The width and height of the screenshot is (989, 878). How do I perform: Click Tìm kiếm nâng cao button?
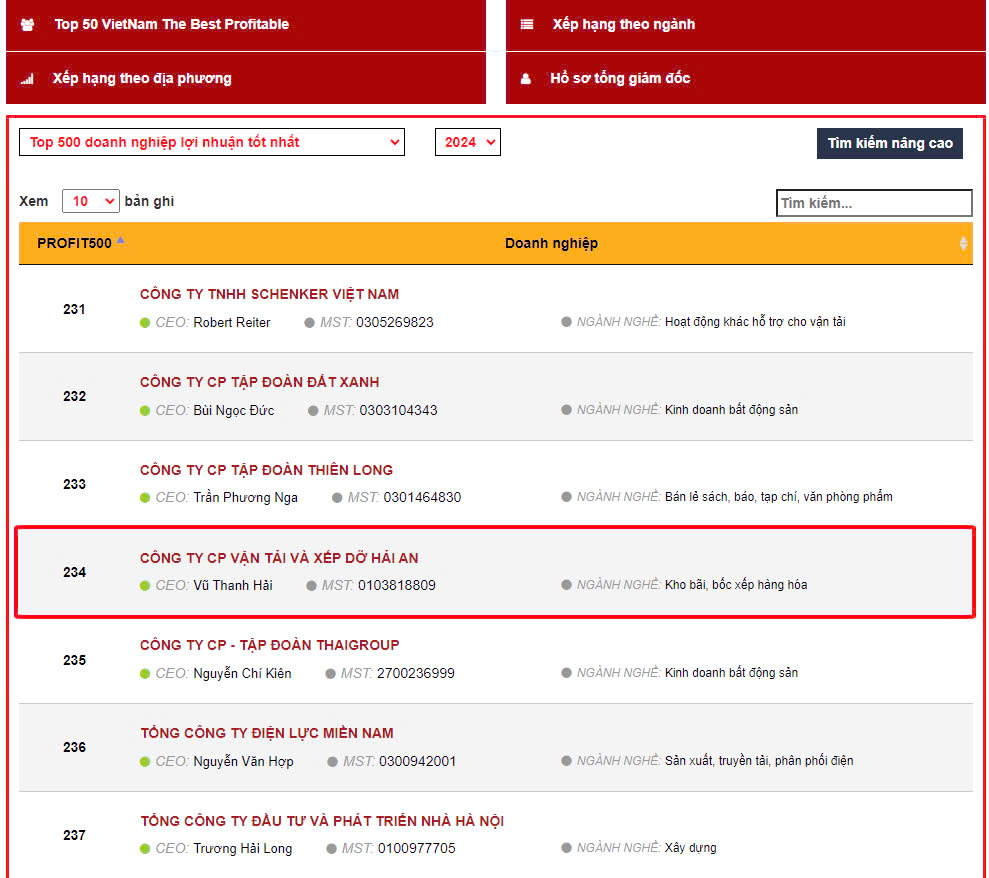click(889, 143)
